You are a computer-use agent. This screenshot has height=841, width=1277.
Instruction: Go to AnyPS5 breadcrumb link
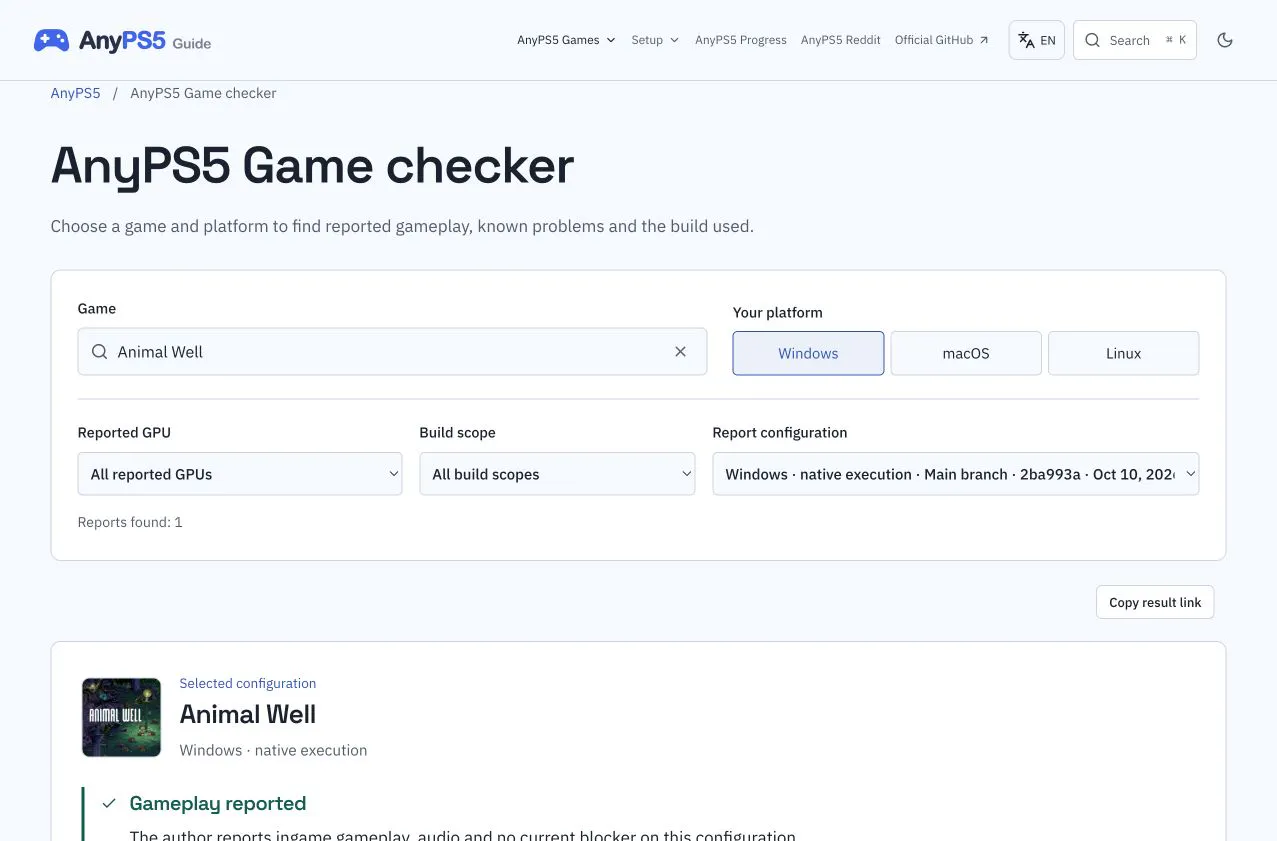[x=76, y=93]
